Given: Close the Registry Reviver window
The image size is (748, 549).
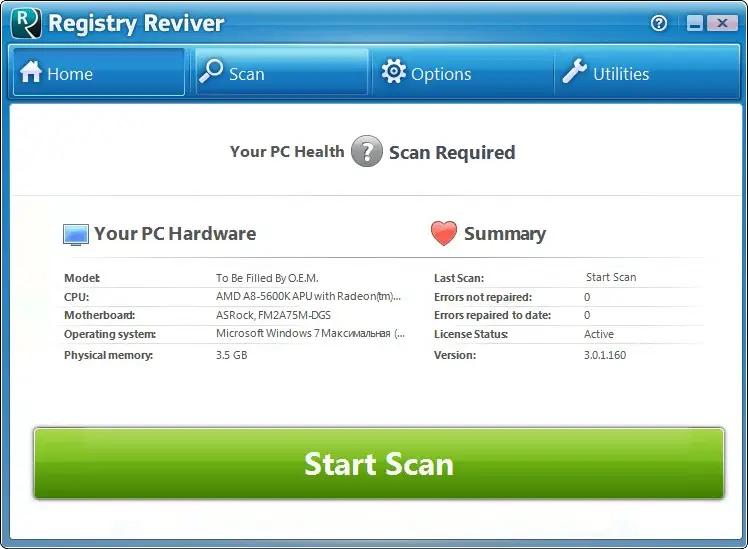Looking at the screenshot, I should coord(722,23).
